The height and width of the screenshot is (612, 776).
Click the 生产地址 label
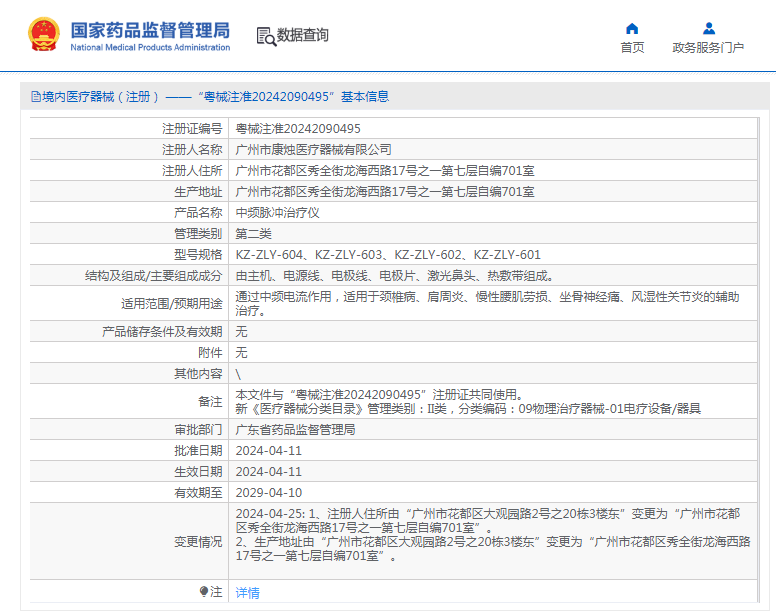coord(198,191)
